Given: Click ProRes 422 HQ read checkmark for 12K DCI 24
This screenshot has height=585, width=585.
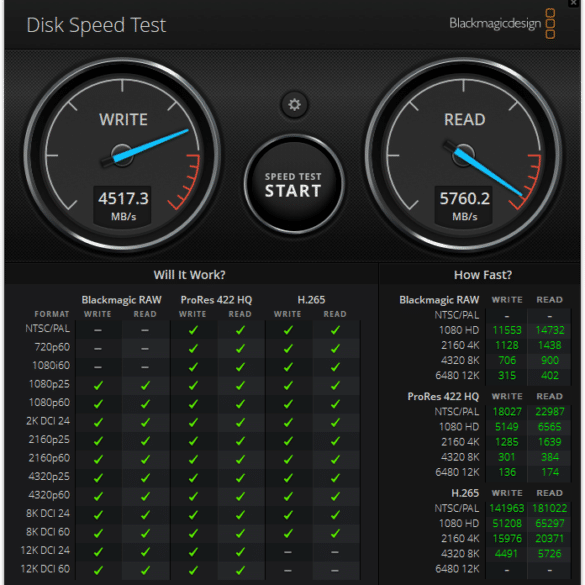Looking at the screenshot, I should (240, 552).
